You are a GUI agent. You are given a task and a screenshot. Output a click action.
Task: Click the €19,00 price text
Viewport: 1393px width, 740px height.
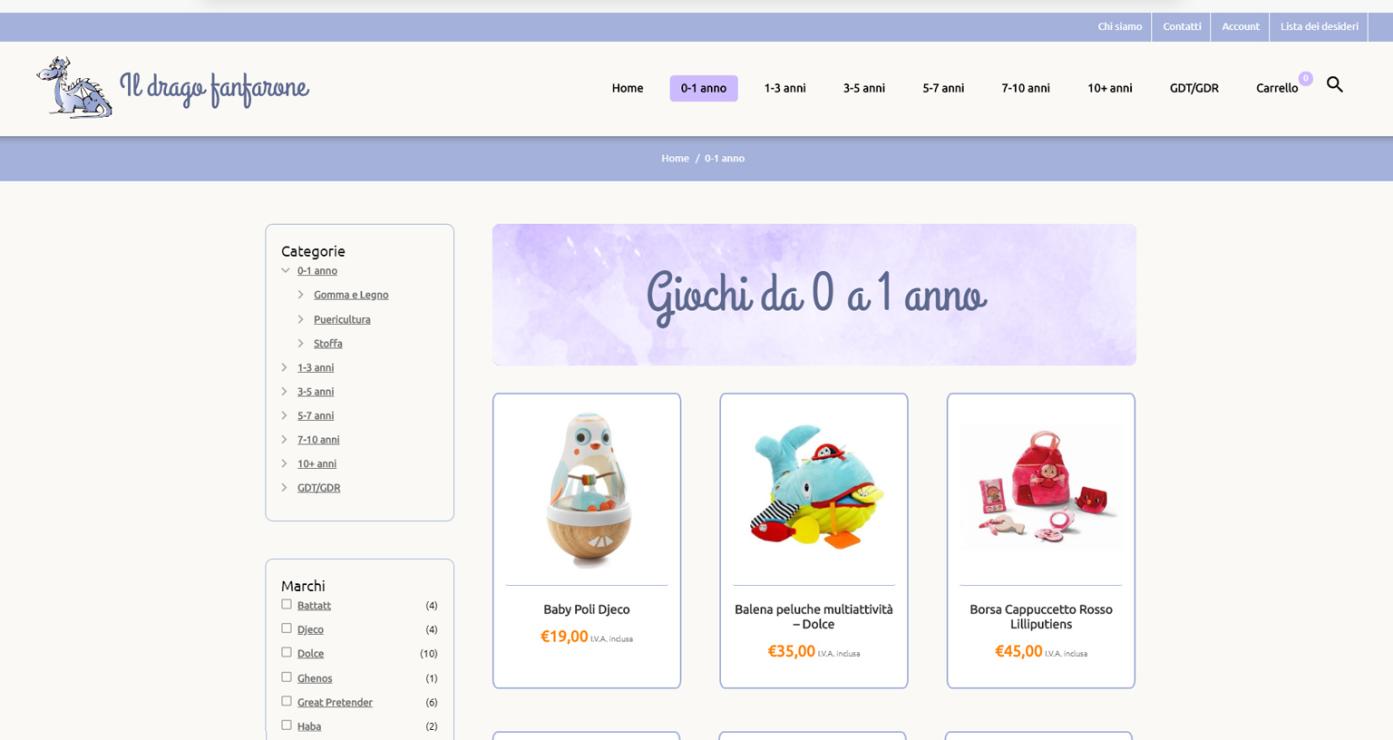[564, 636]
